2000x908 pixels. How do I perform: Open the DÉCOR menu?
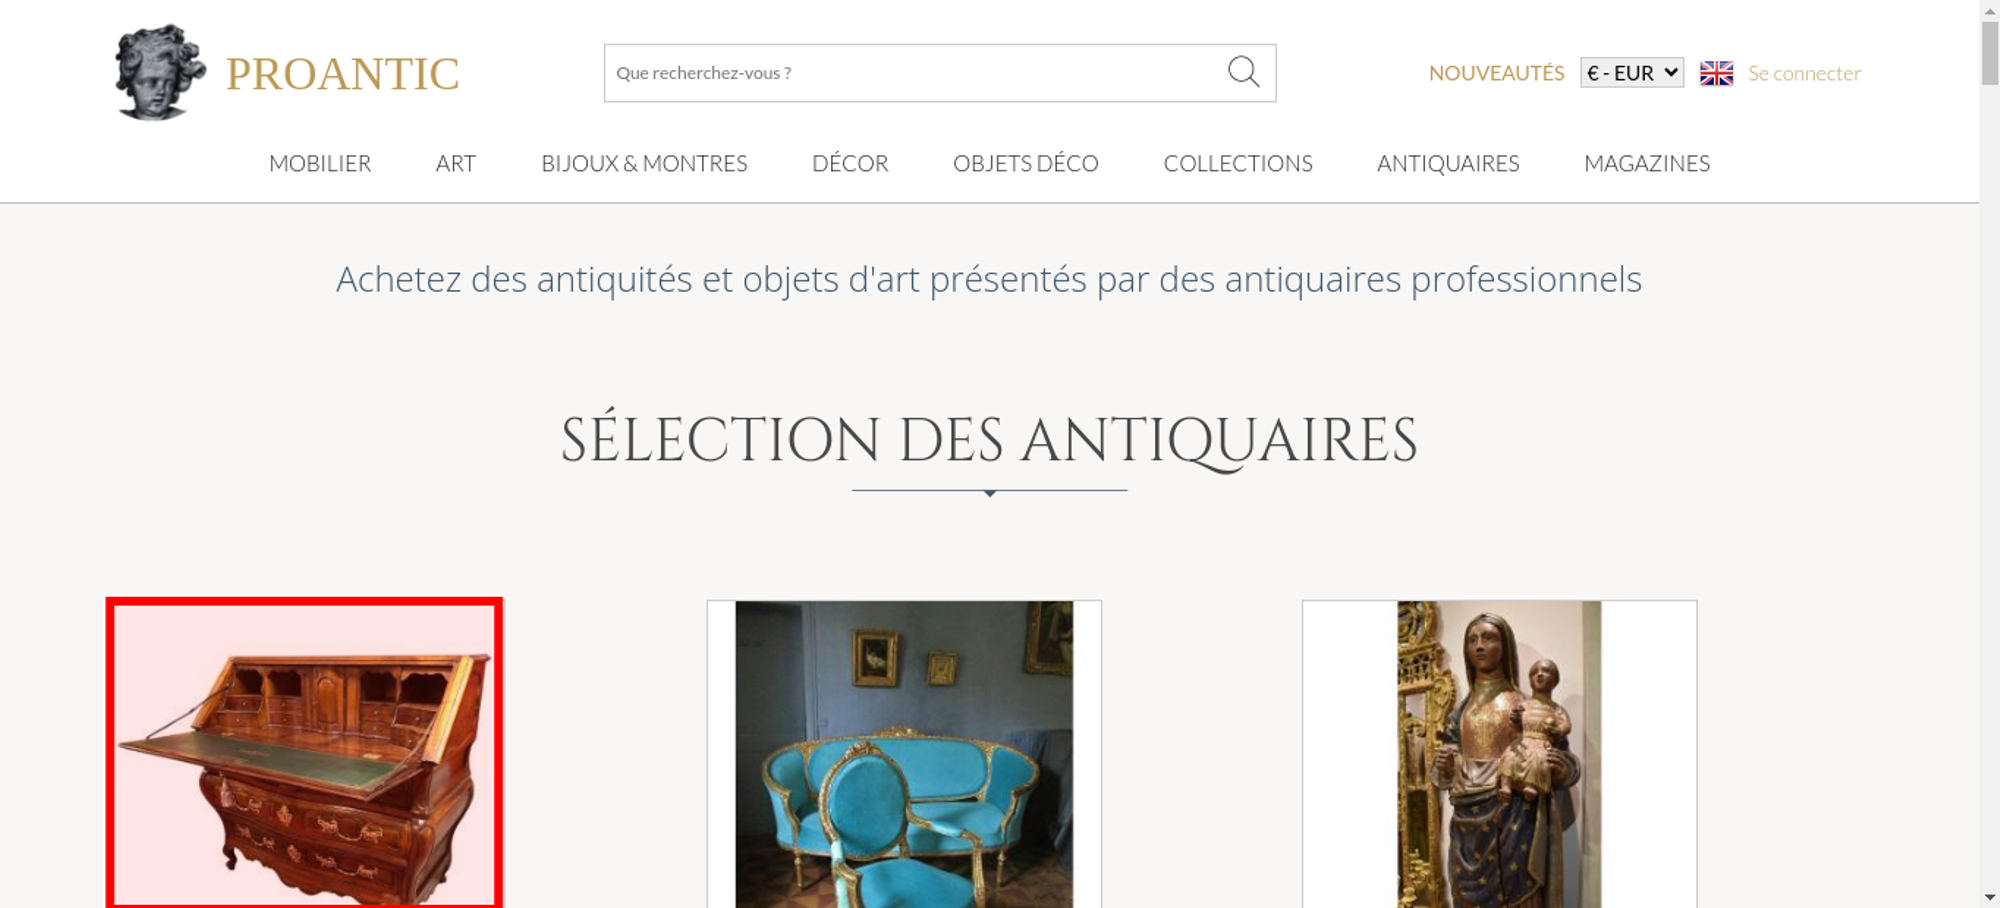point(850,163)
